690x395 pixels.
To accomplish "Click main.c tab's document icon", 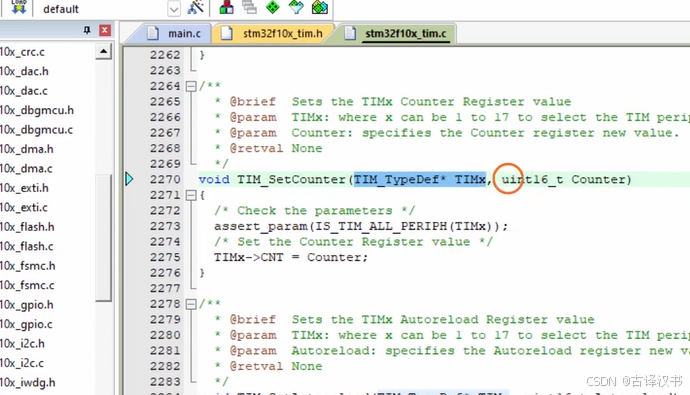I will point(153,33).
